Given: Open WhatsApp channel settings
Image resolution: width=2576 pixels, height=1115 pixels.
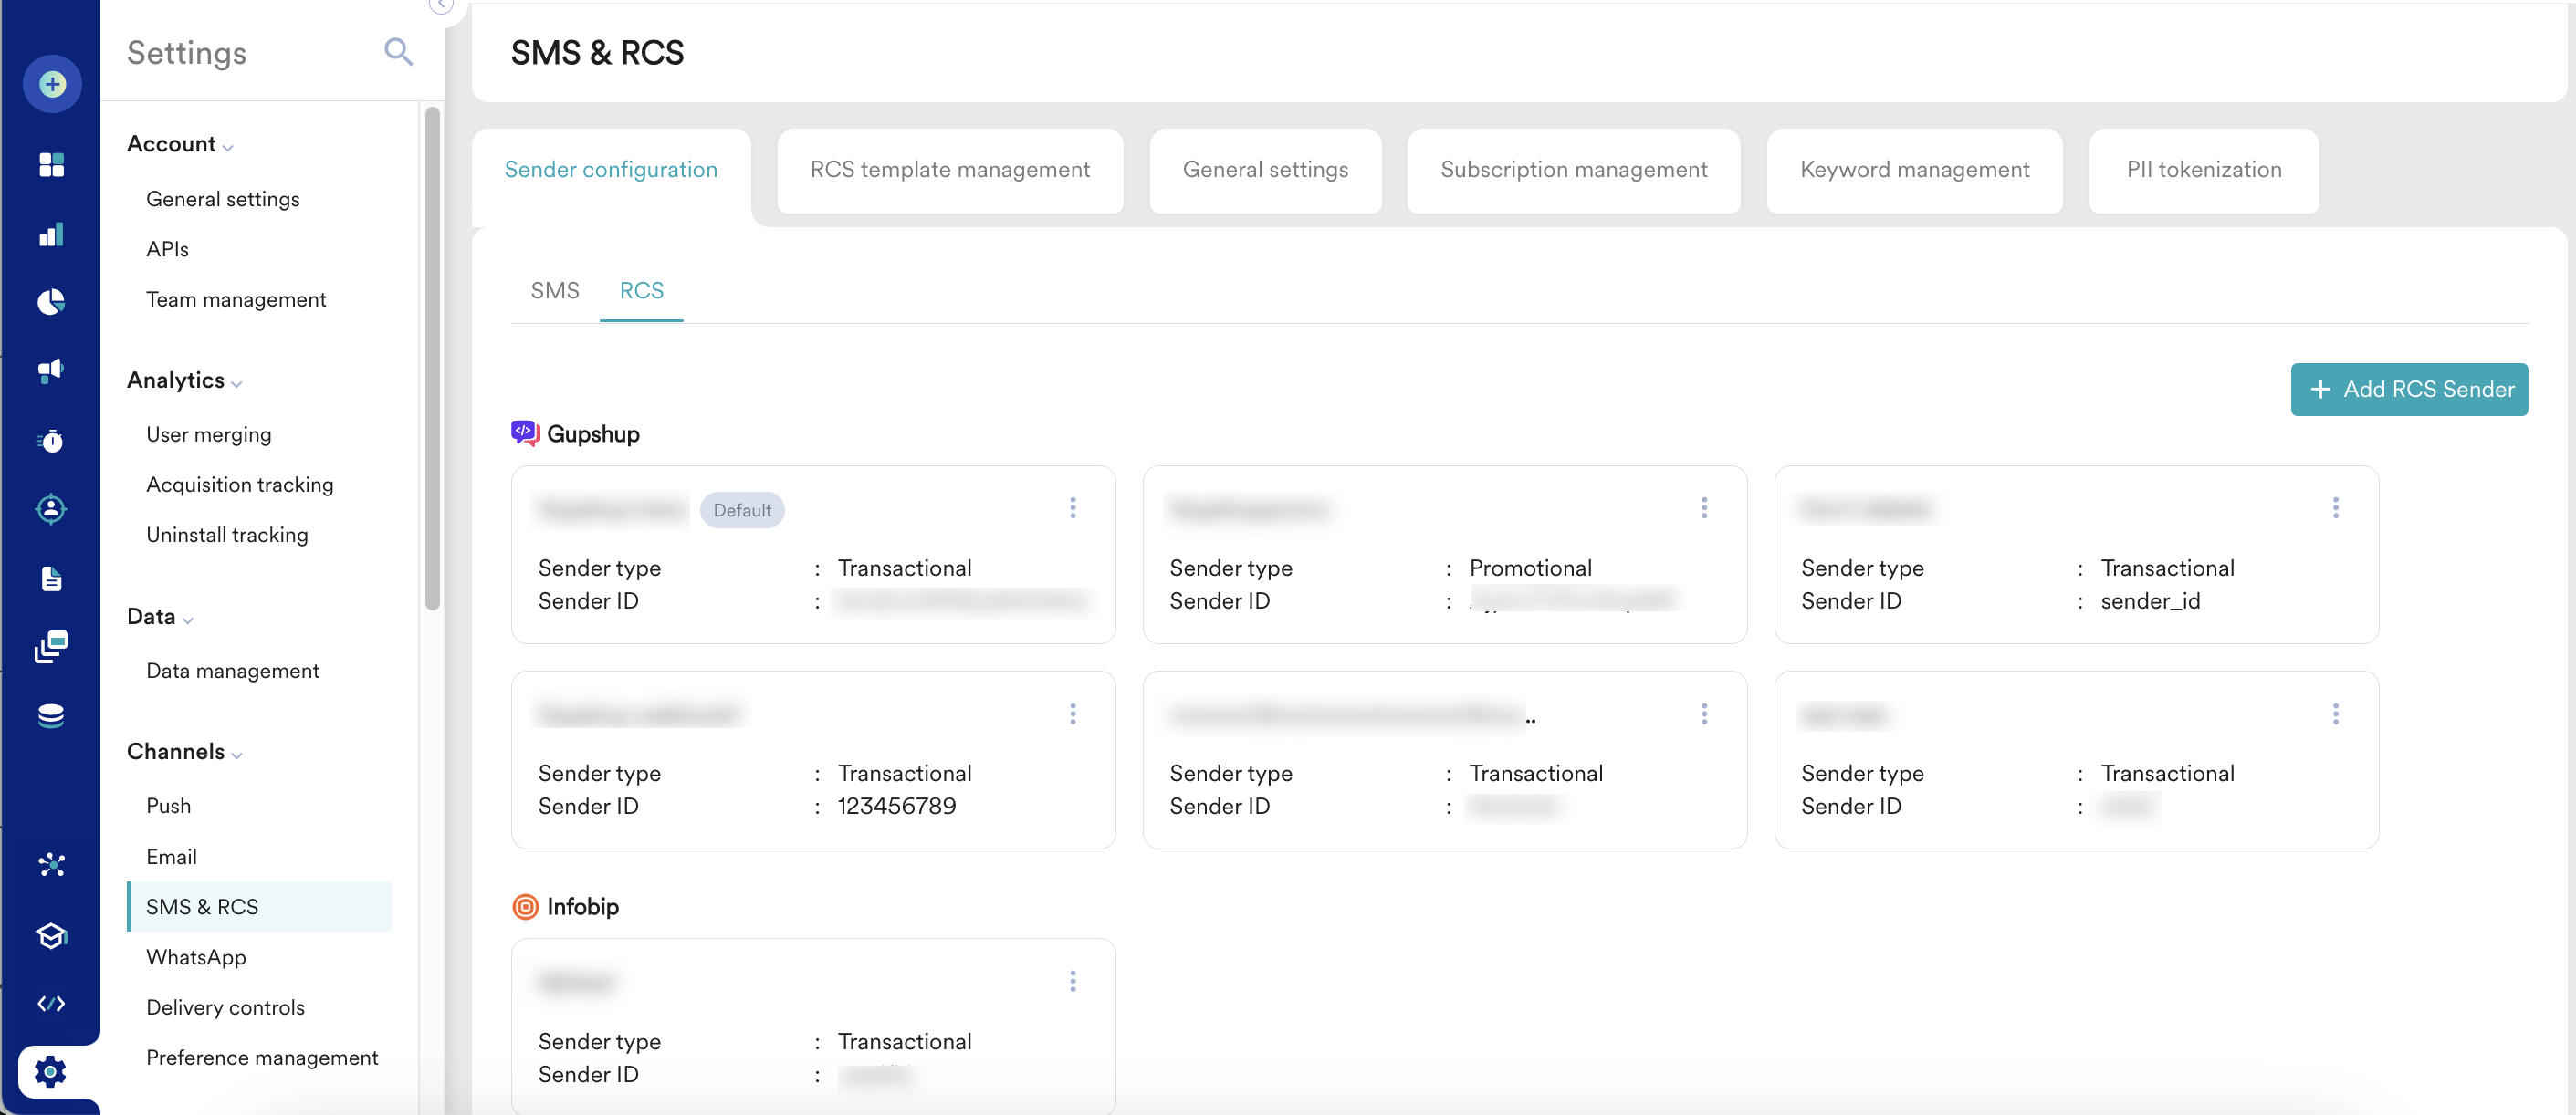Looking at the screenshot, I should pos(196,957).
